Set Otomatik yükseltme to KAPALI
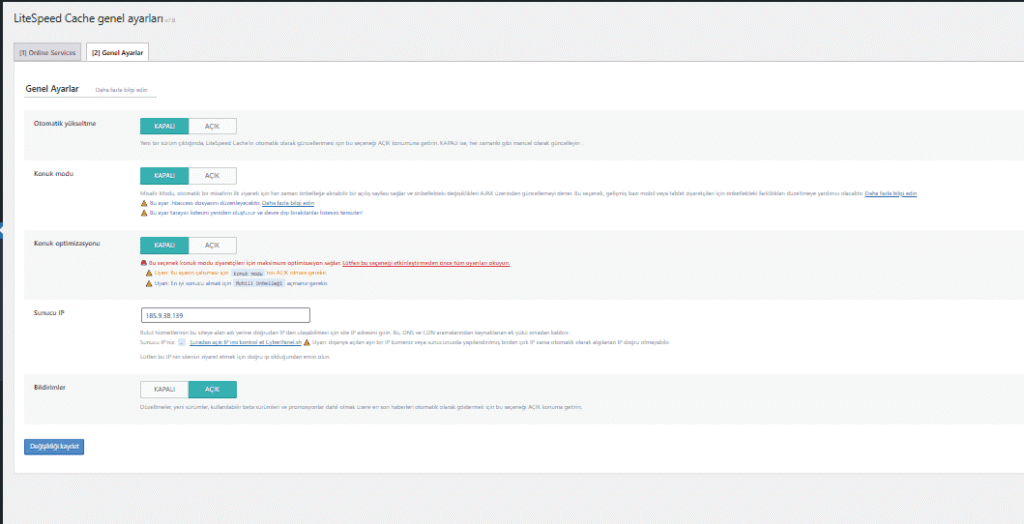This screenshot has height=524, width=1024. click(x=164, y=126)
